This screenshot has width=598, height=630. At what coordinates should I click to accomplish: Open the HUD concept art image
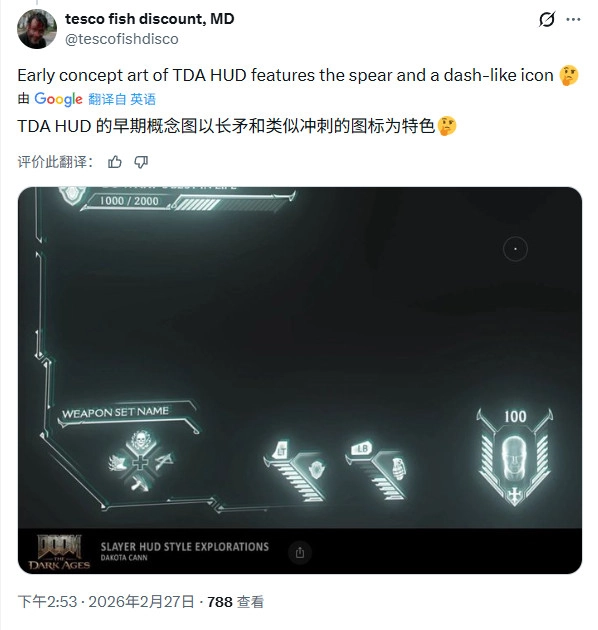(300, 380)
